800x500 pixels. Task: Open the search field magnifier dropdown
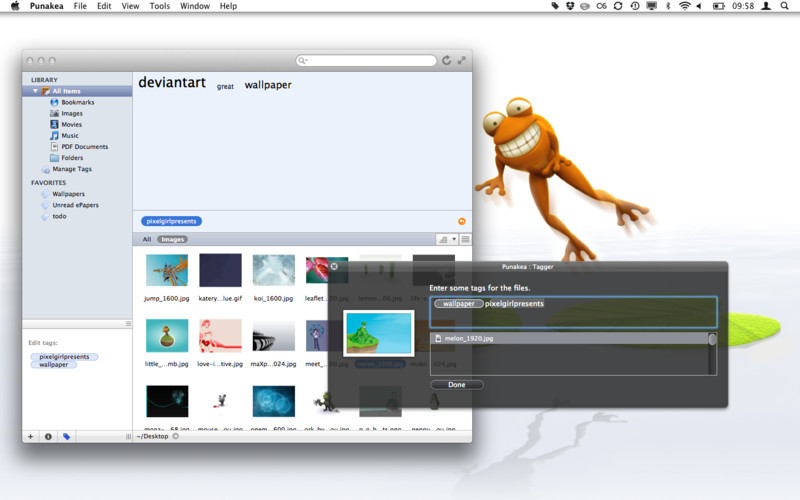(303, 61)
